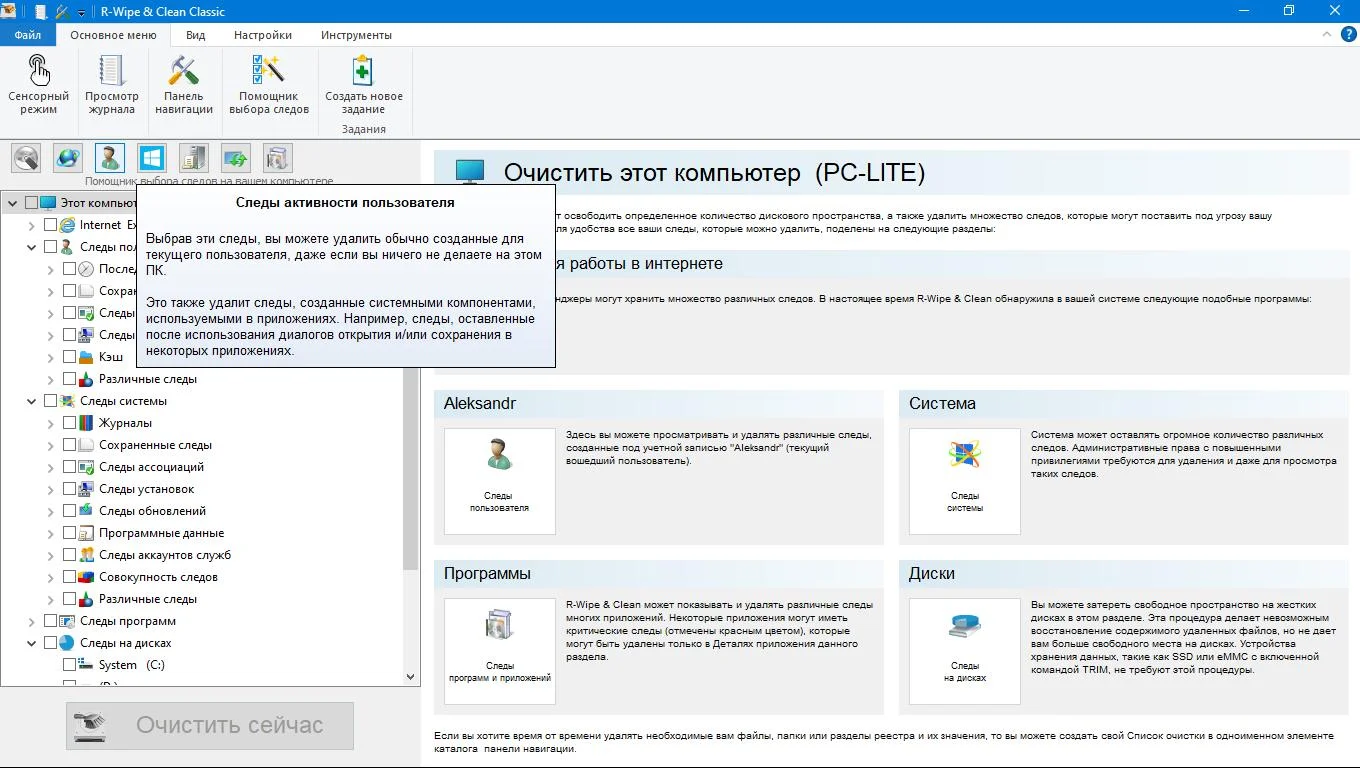Collapse the Следы системы tree node
Image resolution: width=1360 pixels, height=768 pixels.
(x=32, y=401)
